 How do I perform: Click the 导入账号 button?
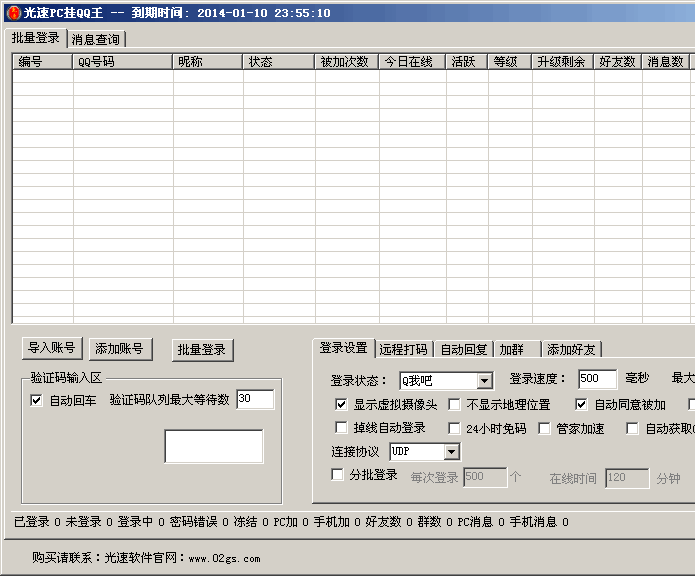click(52, 348)
